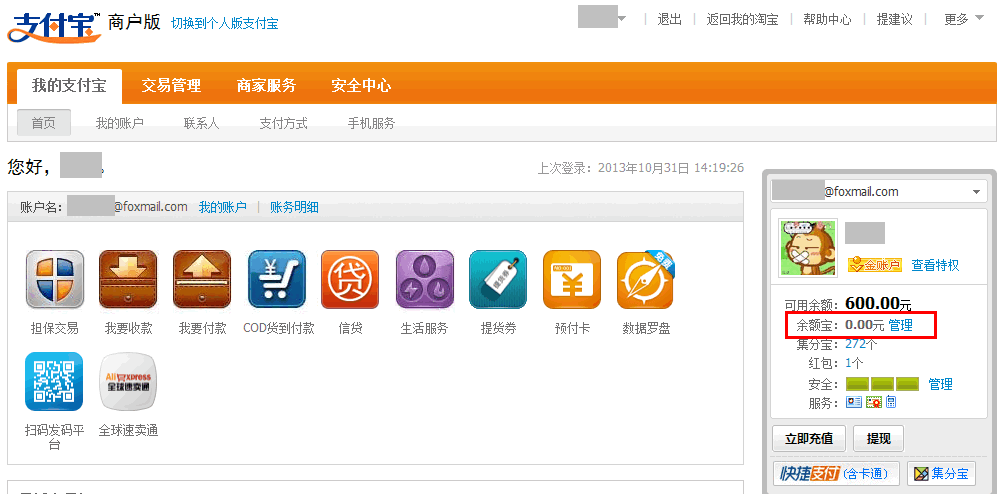
Task: Expand the 更多 menu
Action: pos(964,19)
